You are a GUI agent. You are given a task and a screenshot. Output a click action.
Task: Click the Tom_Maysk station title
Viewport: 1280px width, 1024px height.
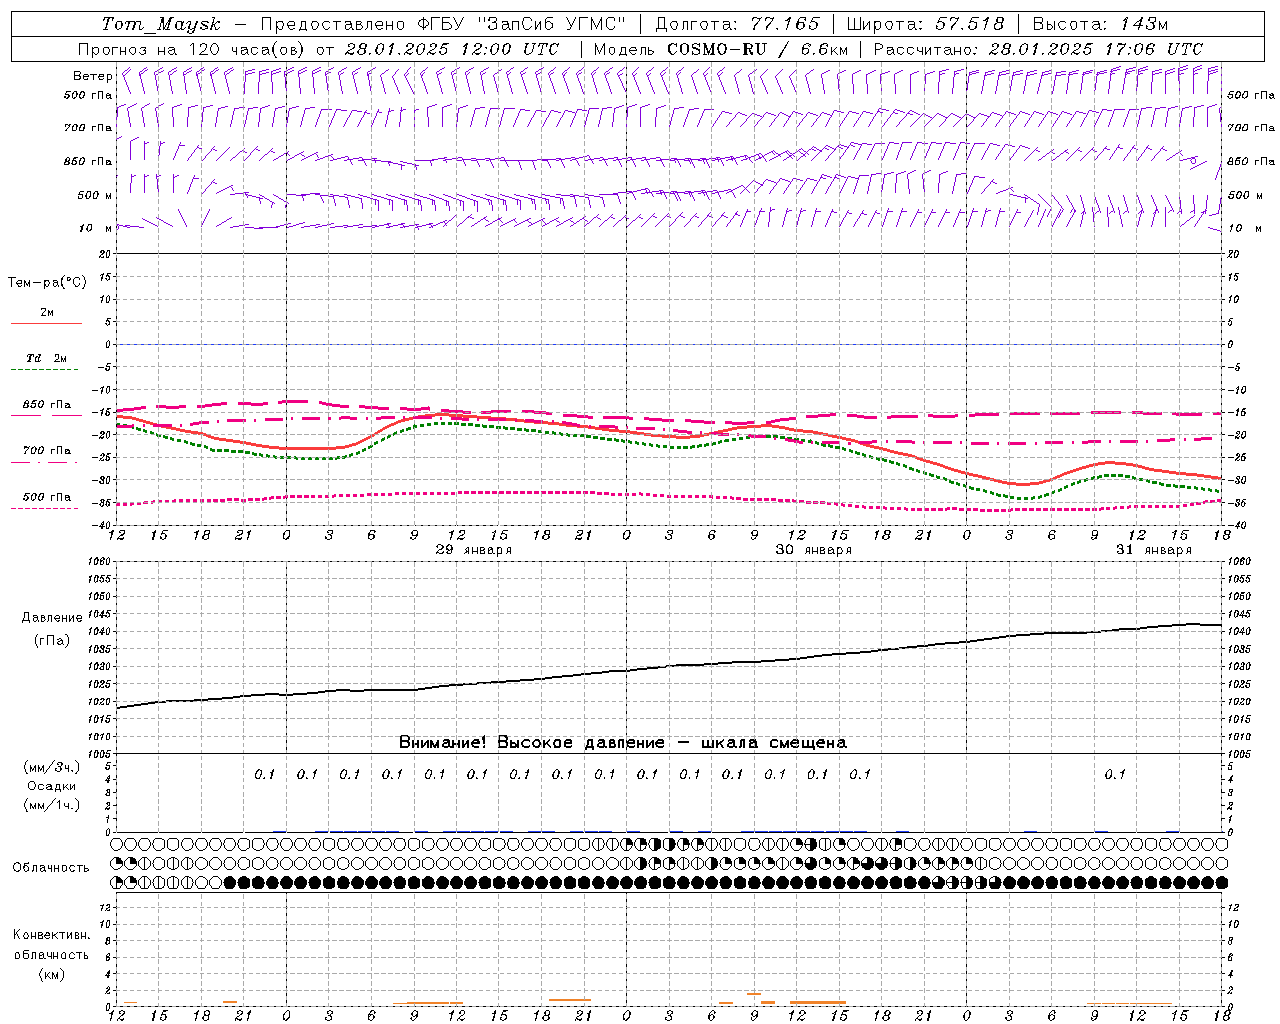161,24
